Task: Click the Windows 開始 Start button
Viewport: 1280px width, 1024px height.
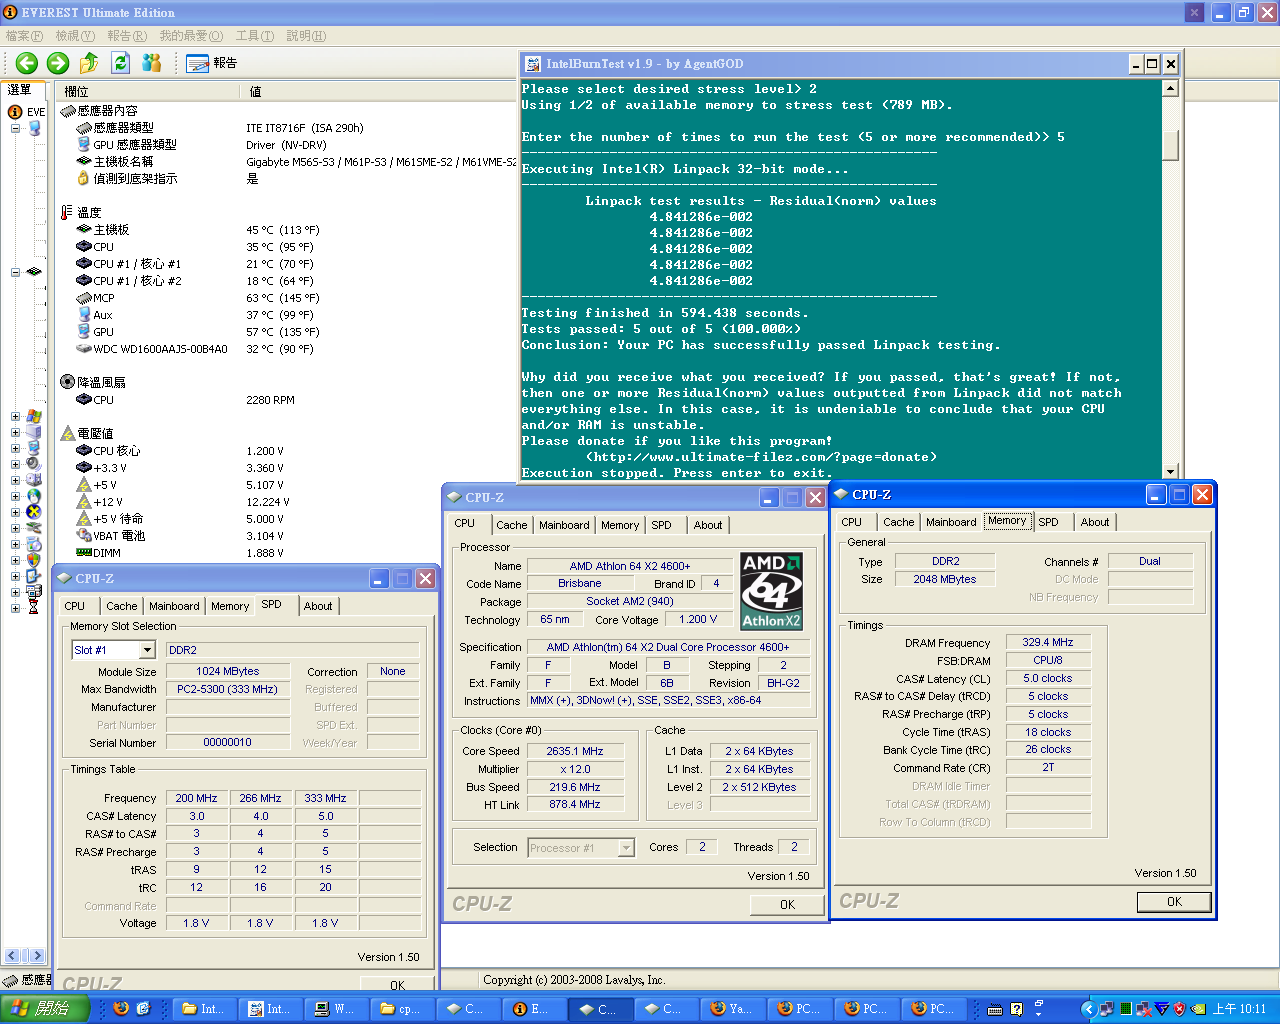Action: pyautogui.click(x=45, y=1008)
